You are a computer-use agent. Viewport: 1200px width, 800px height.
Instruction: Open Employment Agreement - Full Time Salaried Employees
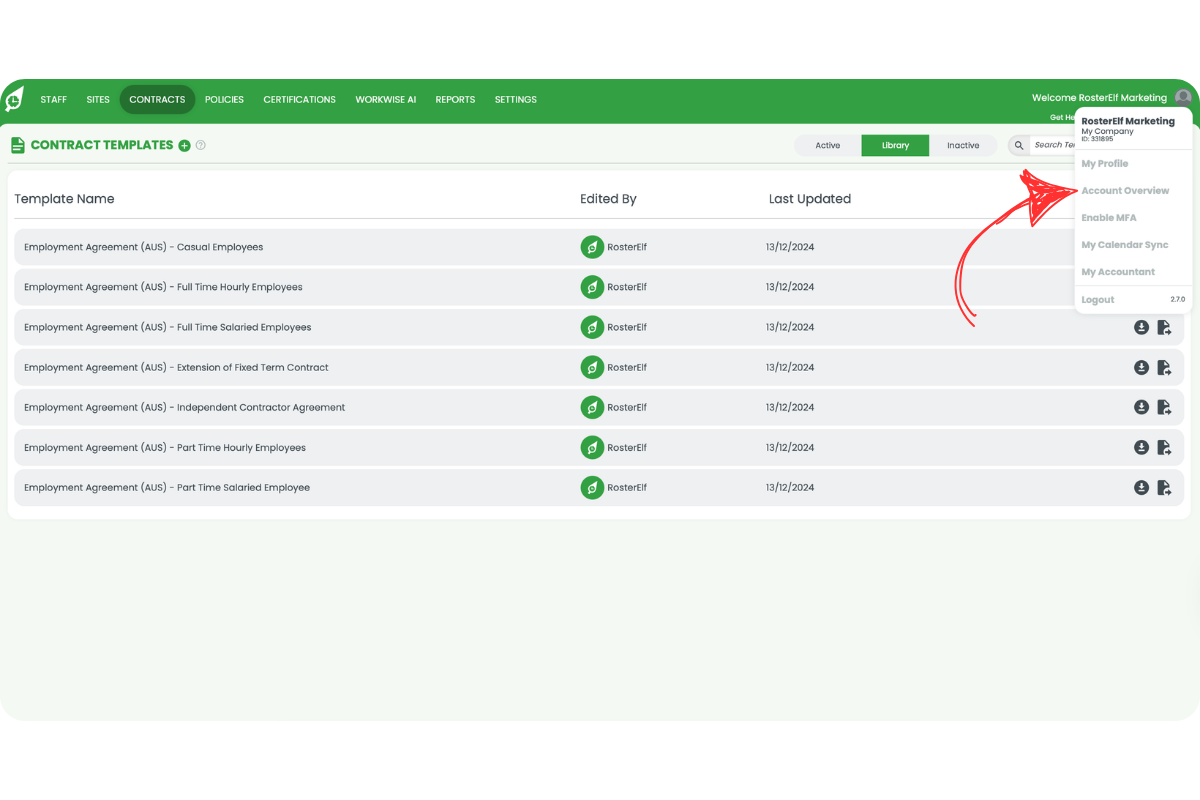599,327
